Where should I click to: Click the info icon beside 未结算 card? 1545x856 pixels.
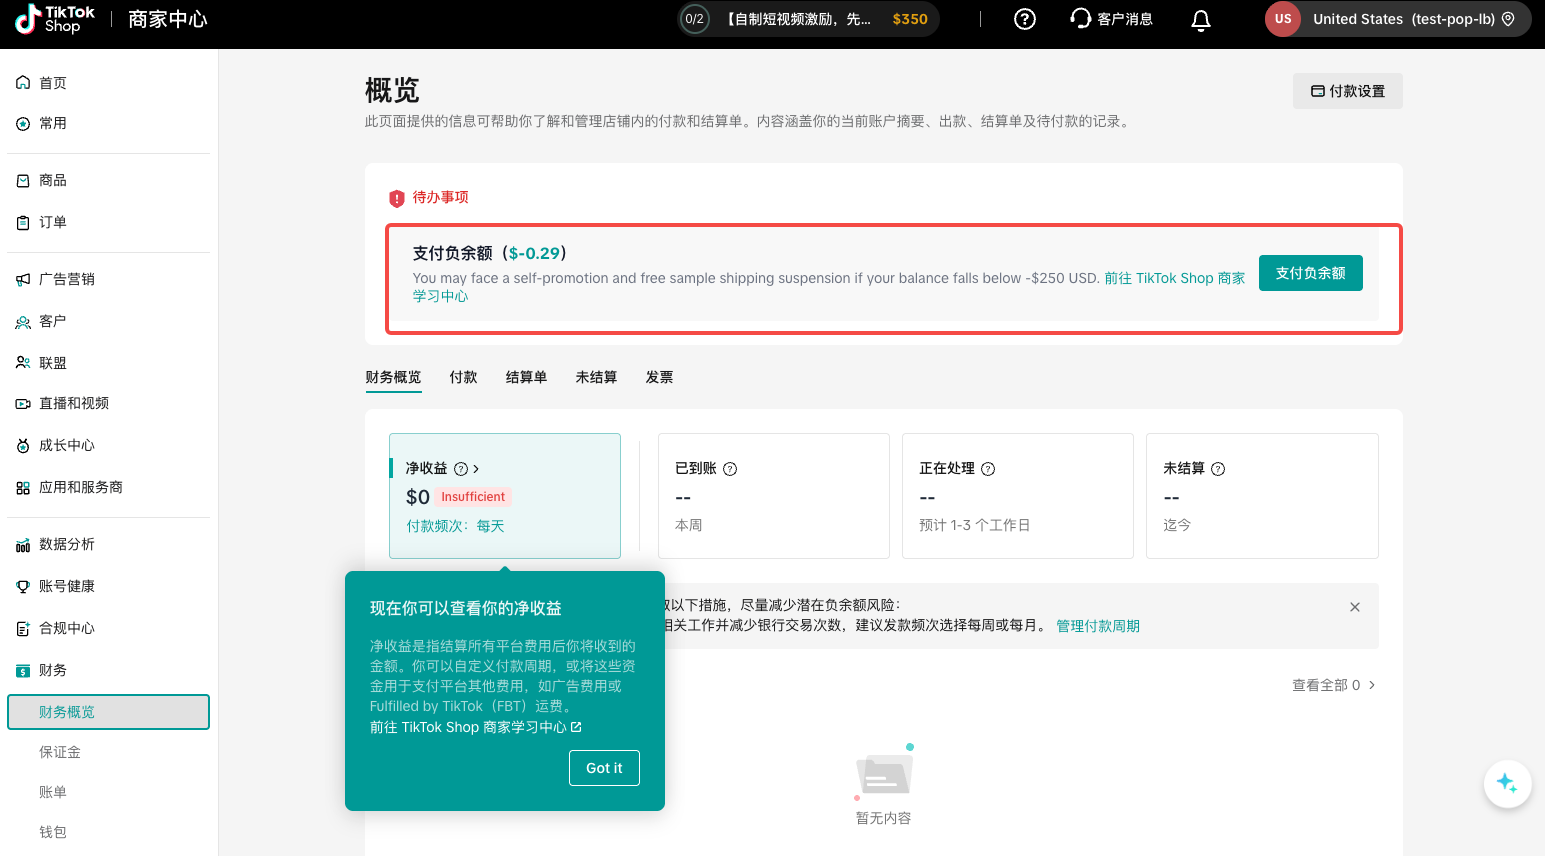pos(1218,469)
